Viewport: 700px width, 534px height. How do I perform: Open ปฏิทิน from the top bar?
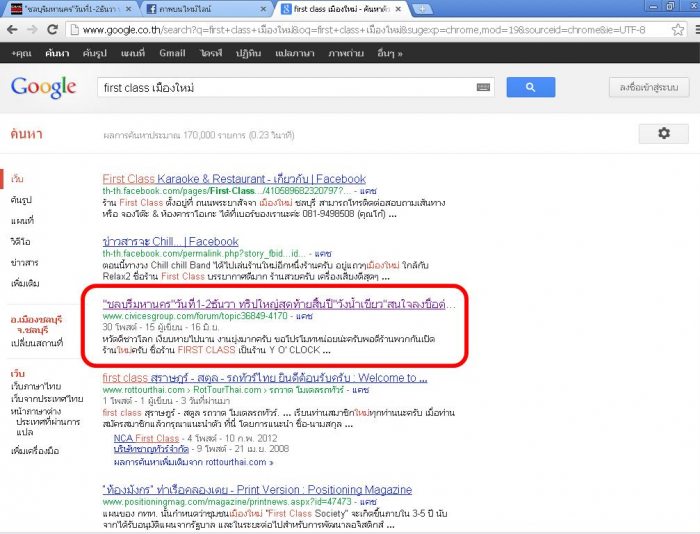(248, 53)
